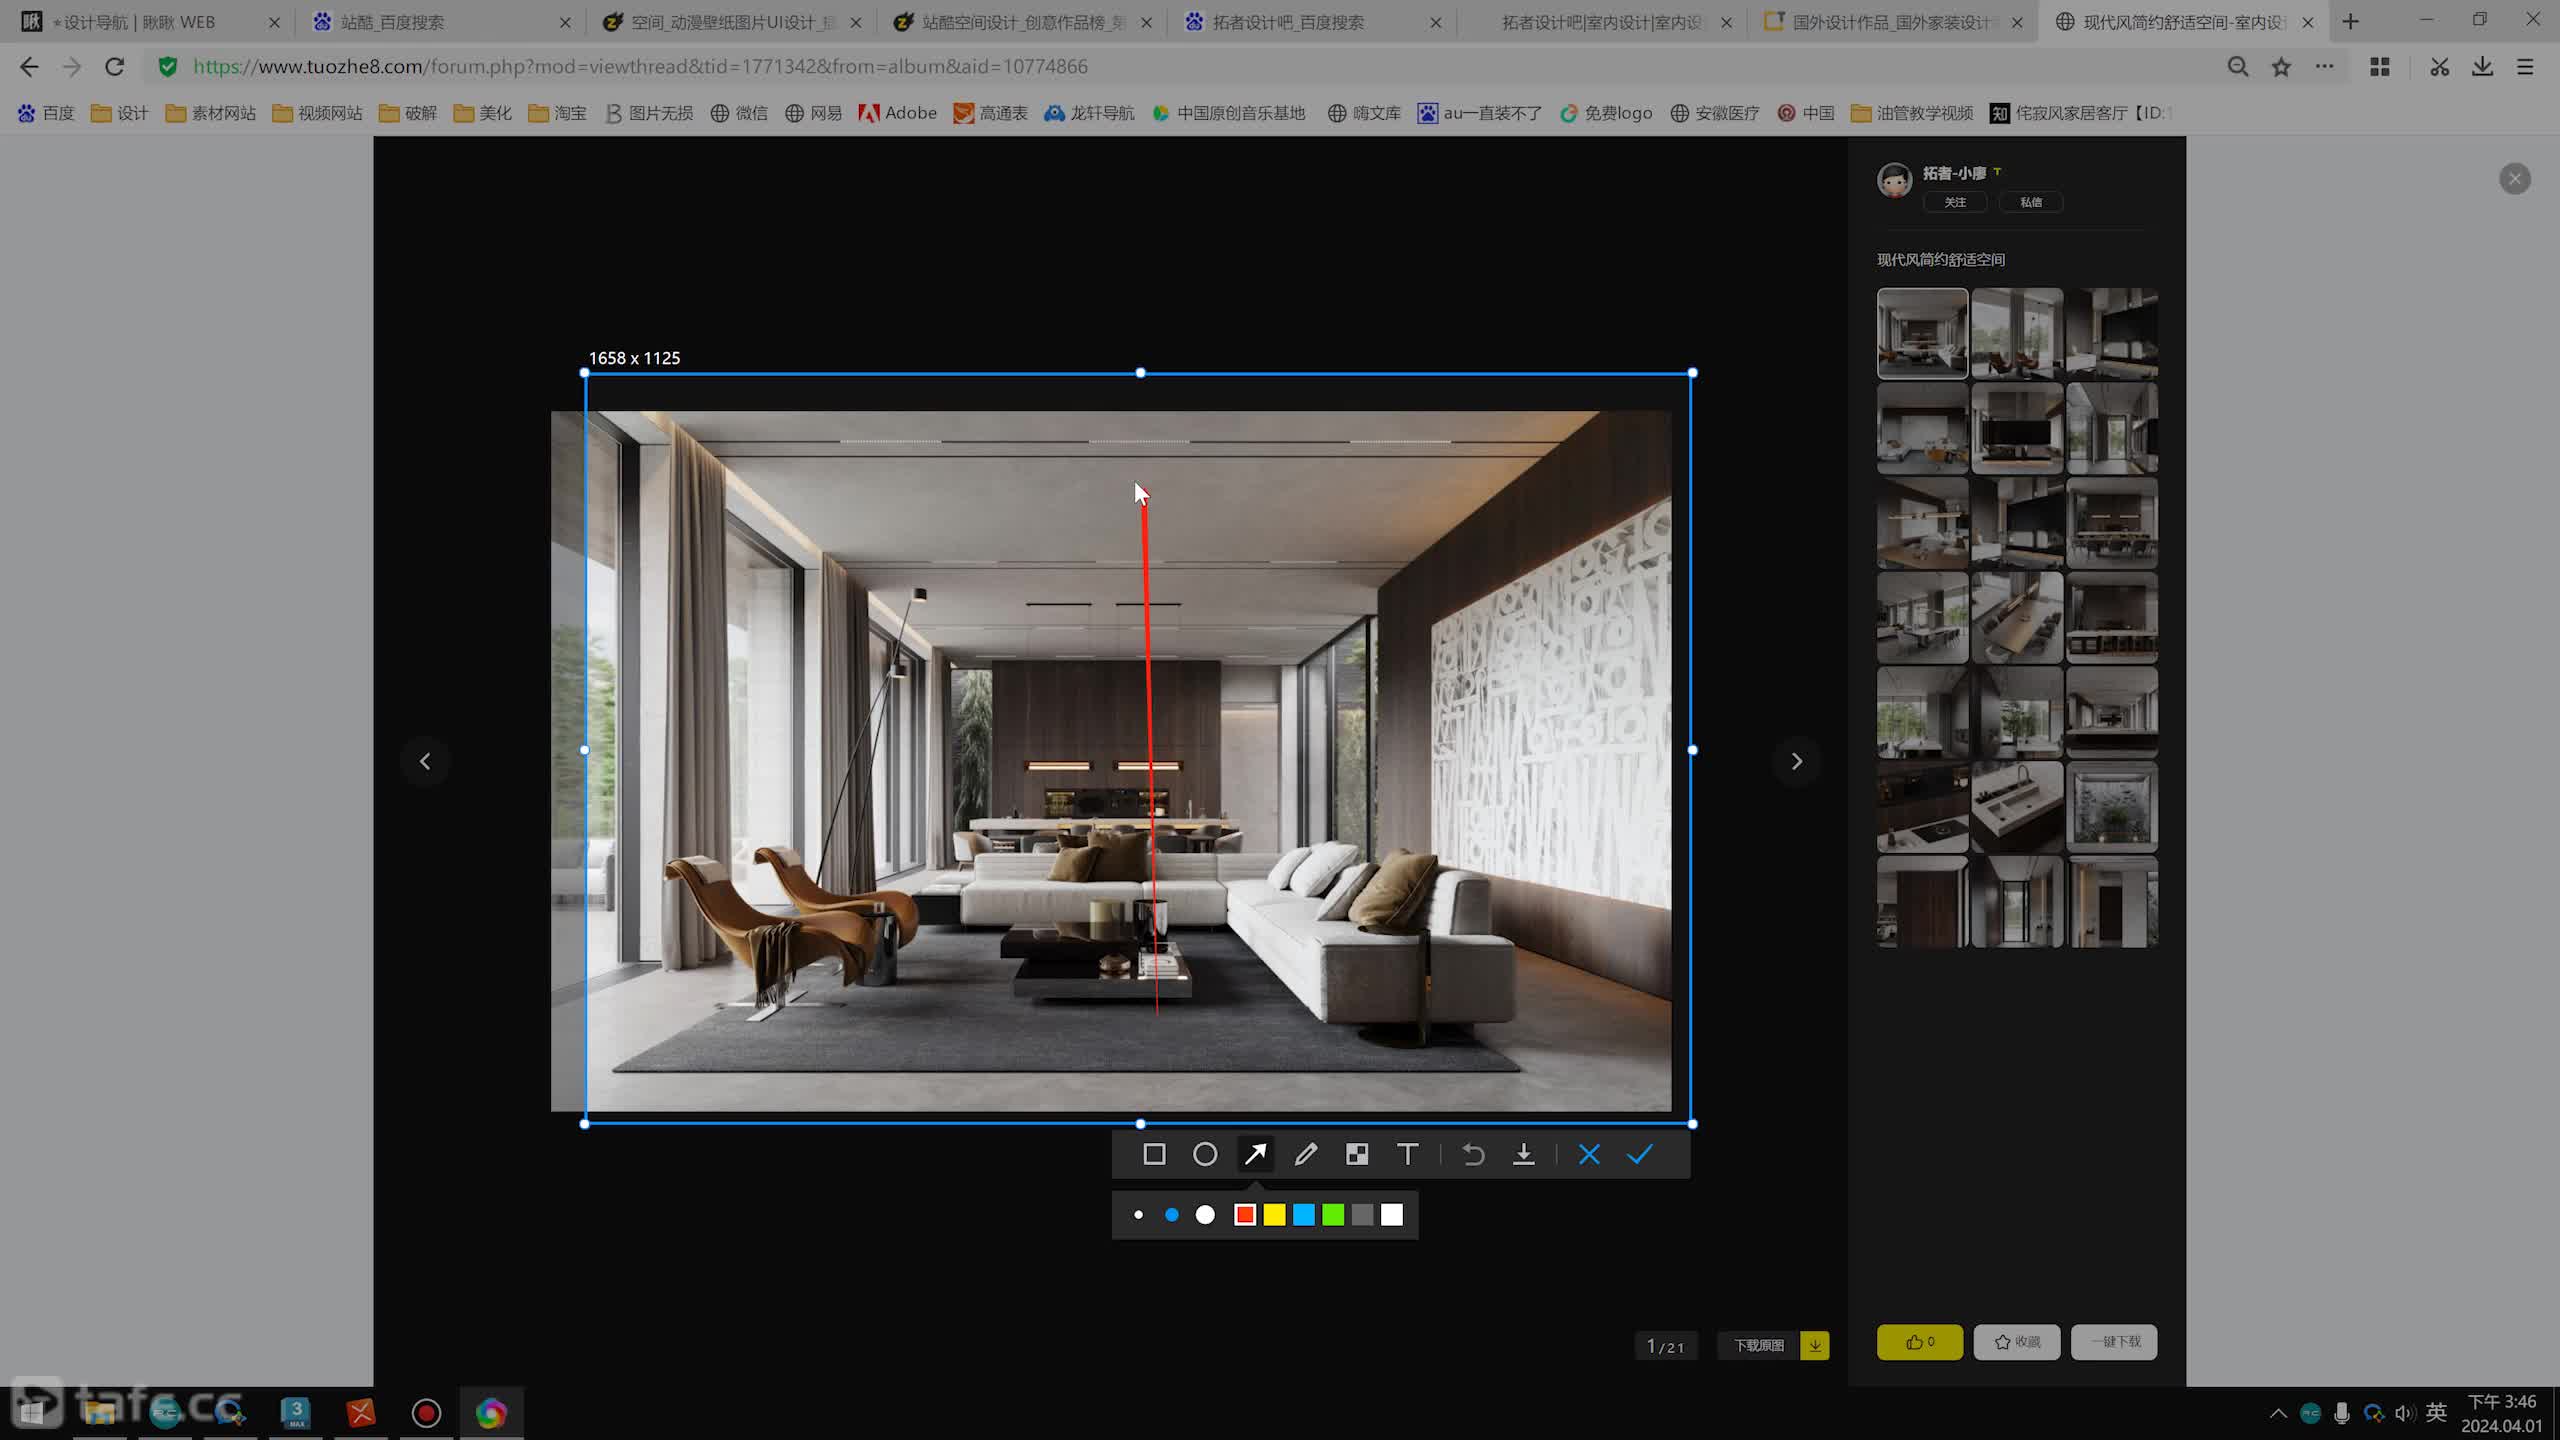
Task: Click the yellow download arrow icon
Action: tap(1815, 1346)
